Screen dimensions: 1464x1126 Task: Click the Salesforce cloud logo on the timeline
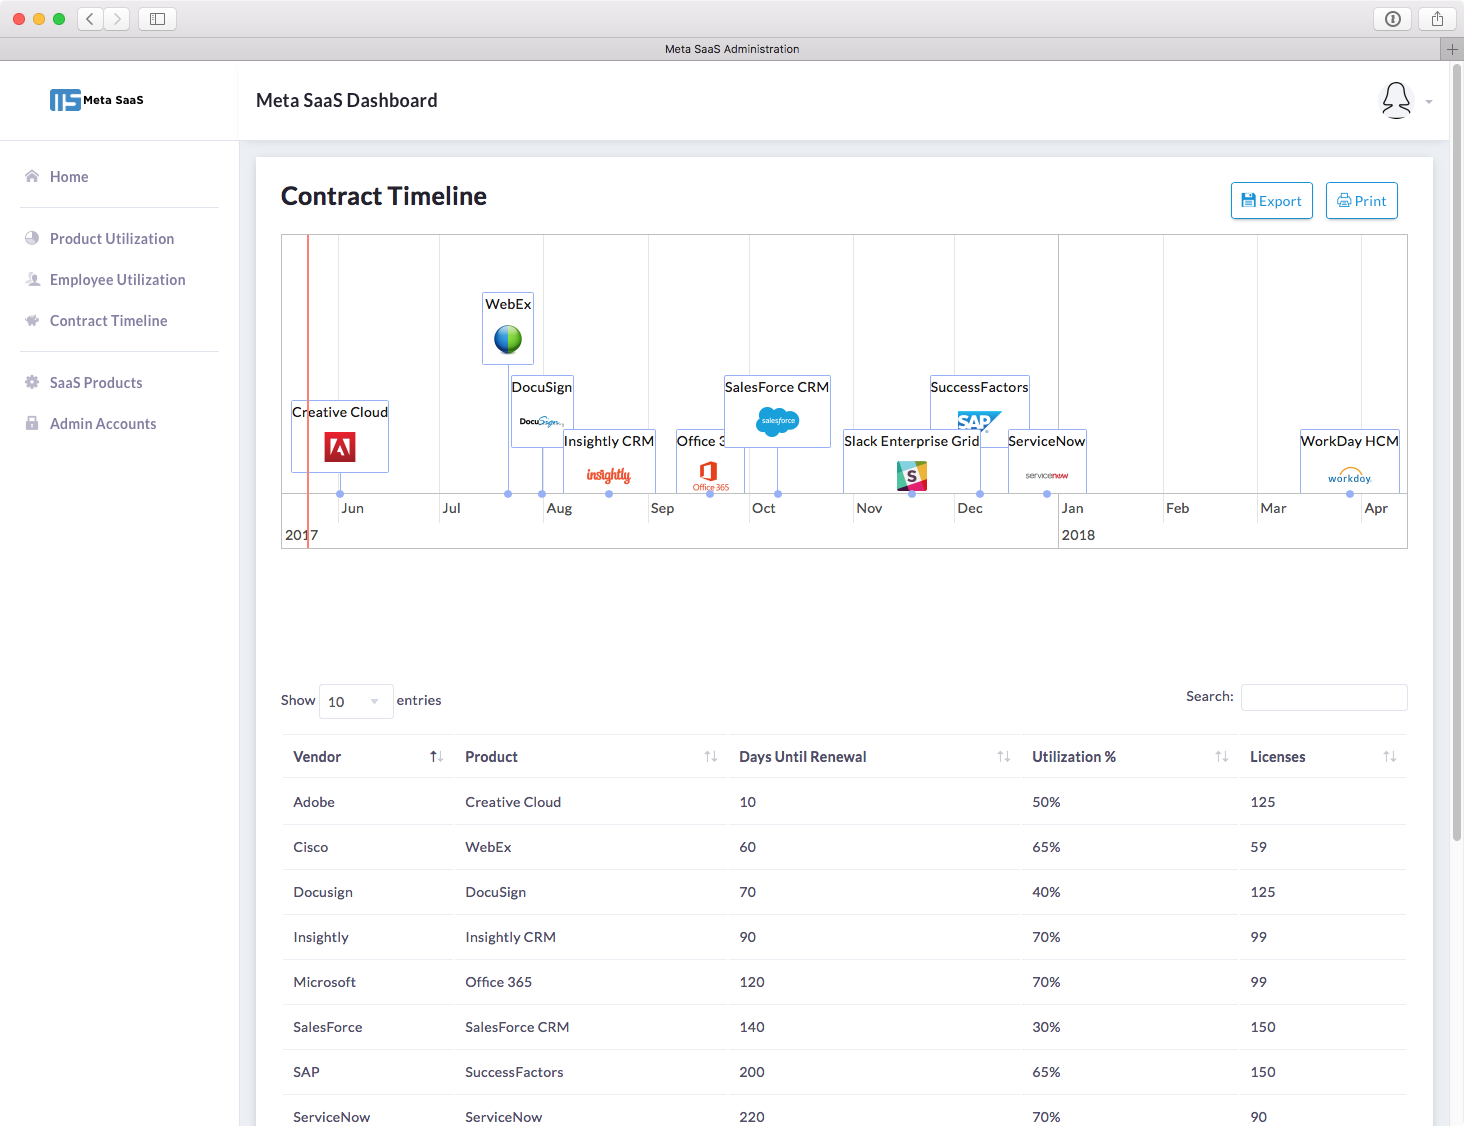(x=777, y=422)
